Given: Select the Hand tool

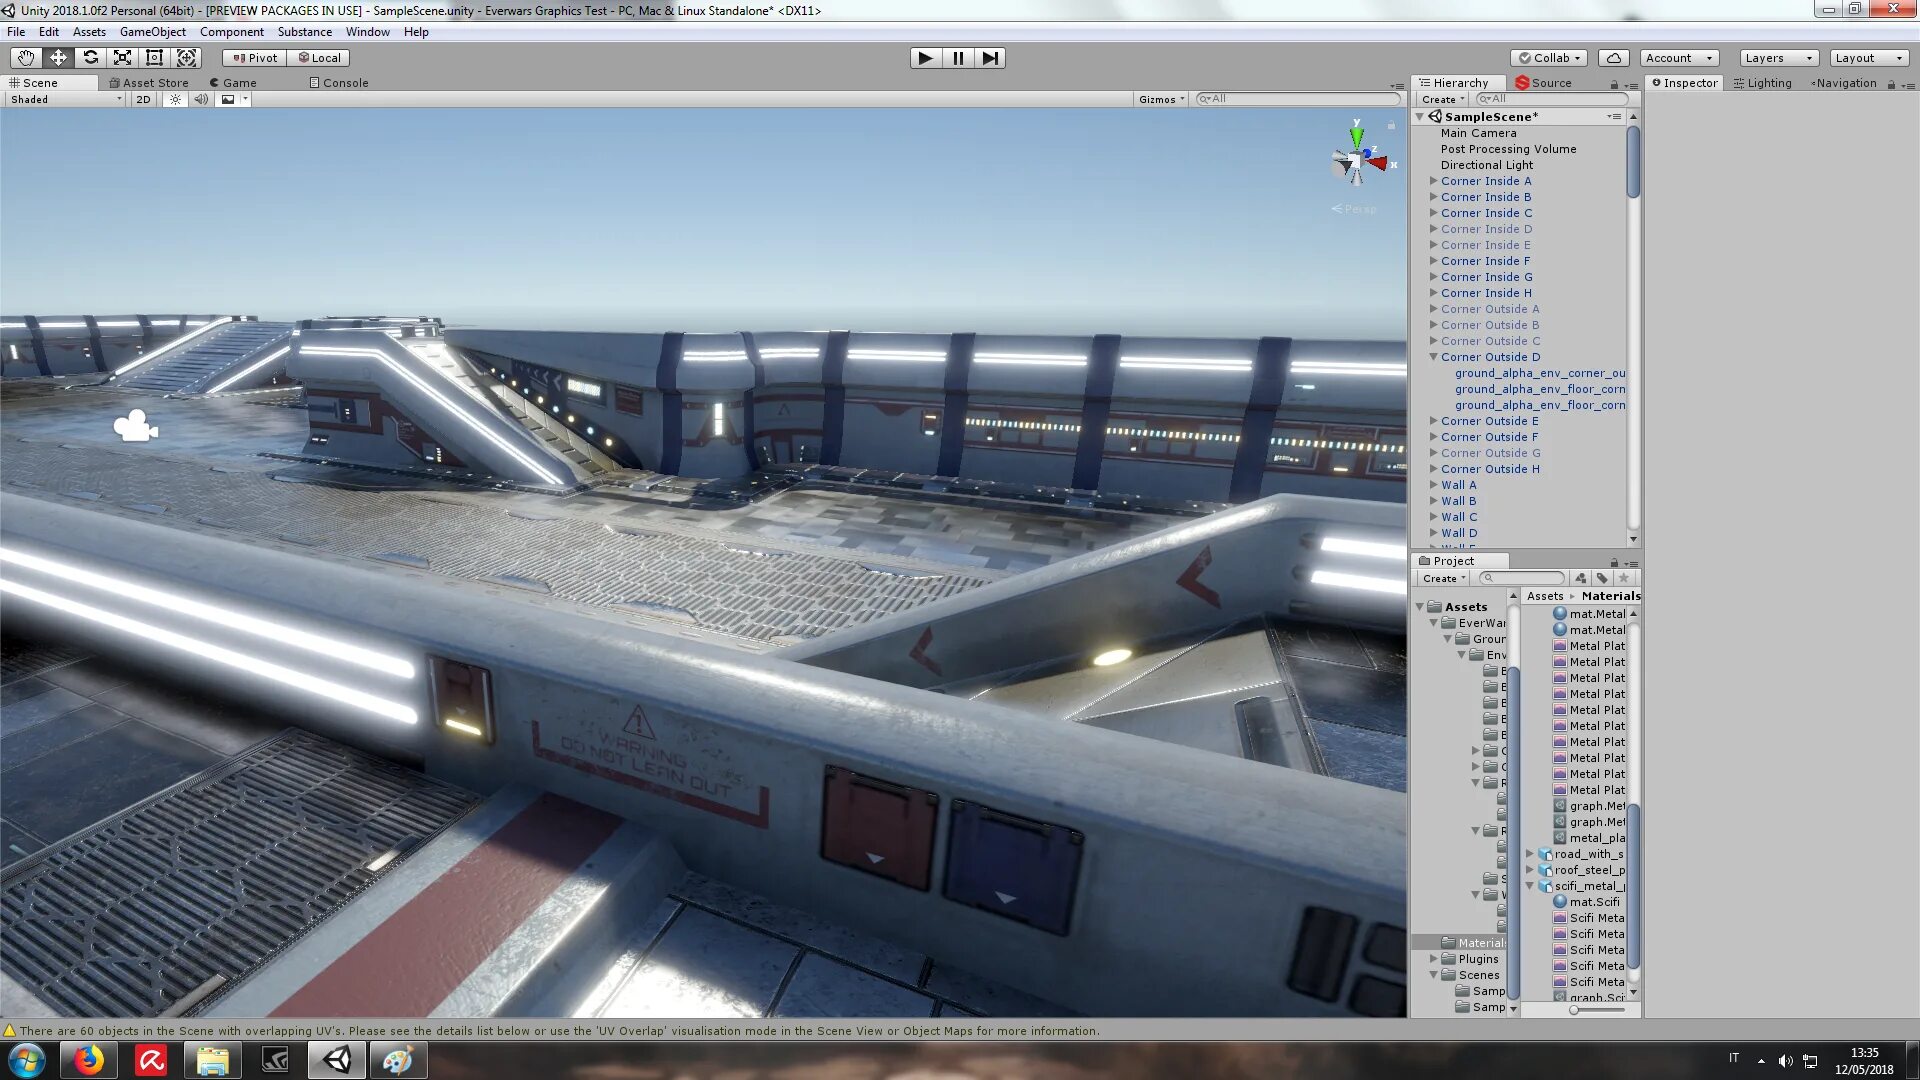Looking at the screenshot, I should 26,58.
